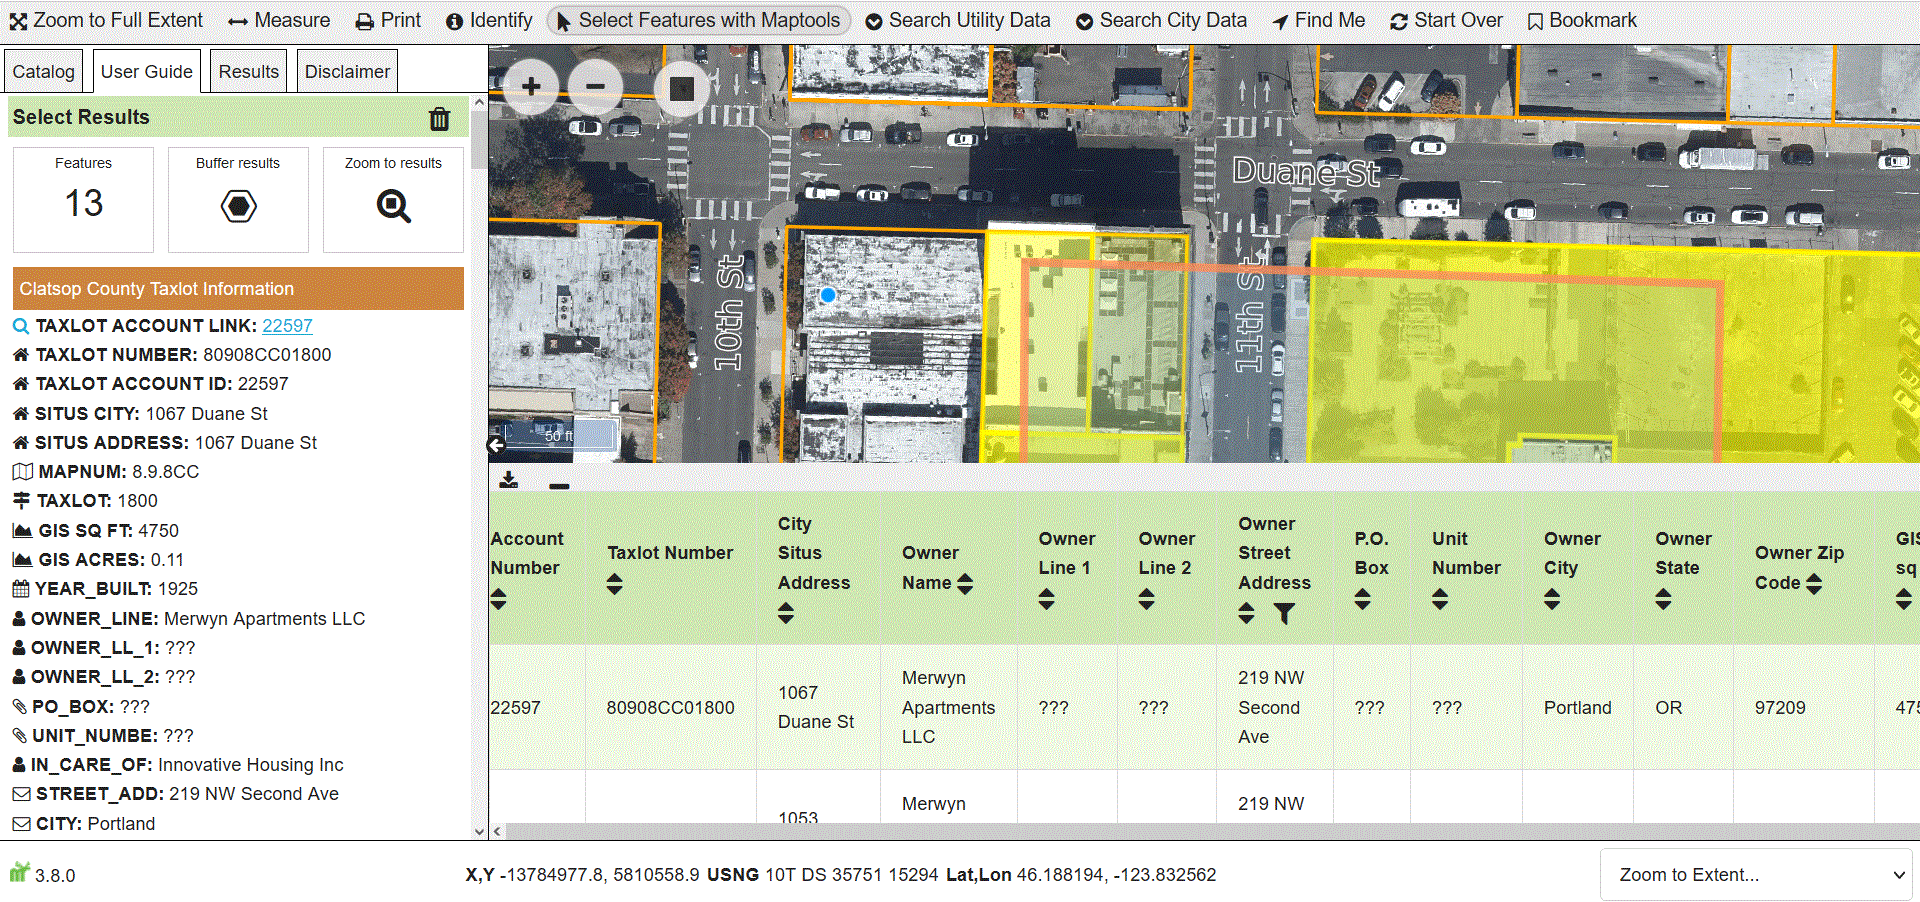Sort by Owner Zip Code column
The width and height of the screenshot is (1920, 902).
pyautogui.click(x=1814, y=584)
